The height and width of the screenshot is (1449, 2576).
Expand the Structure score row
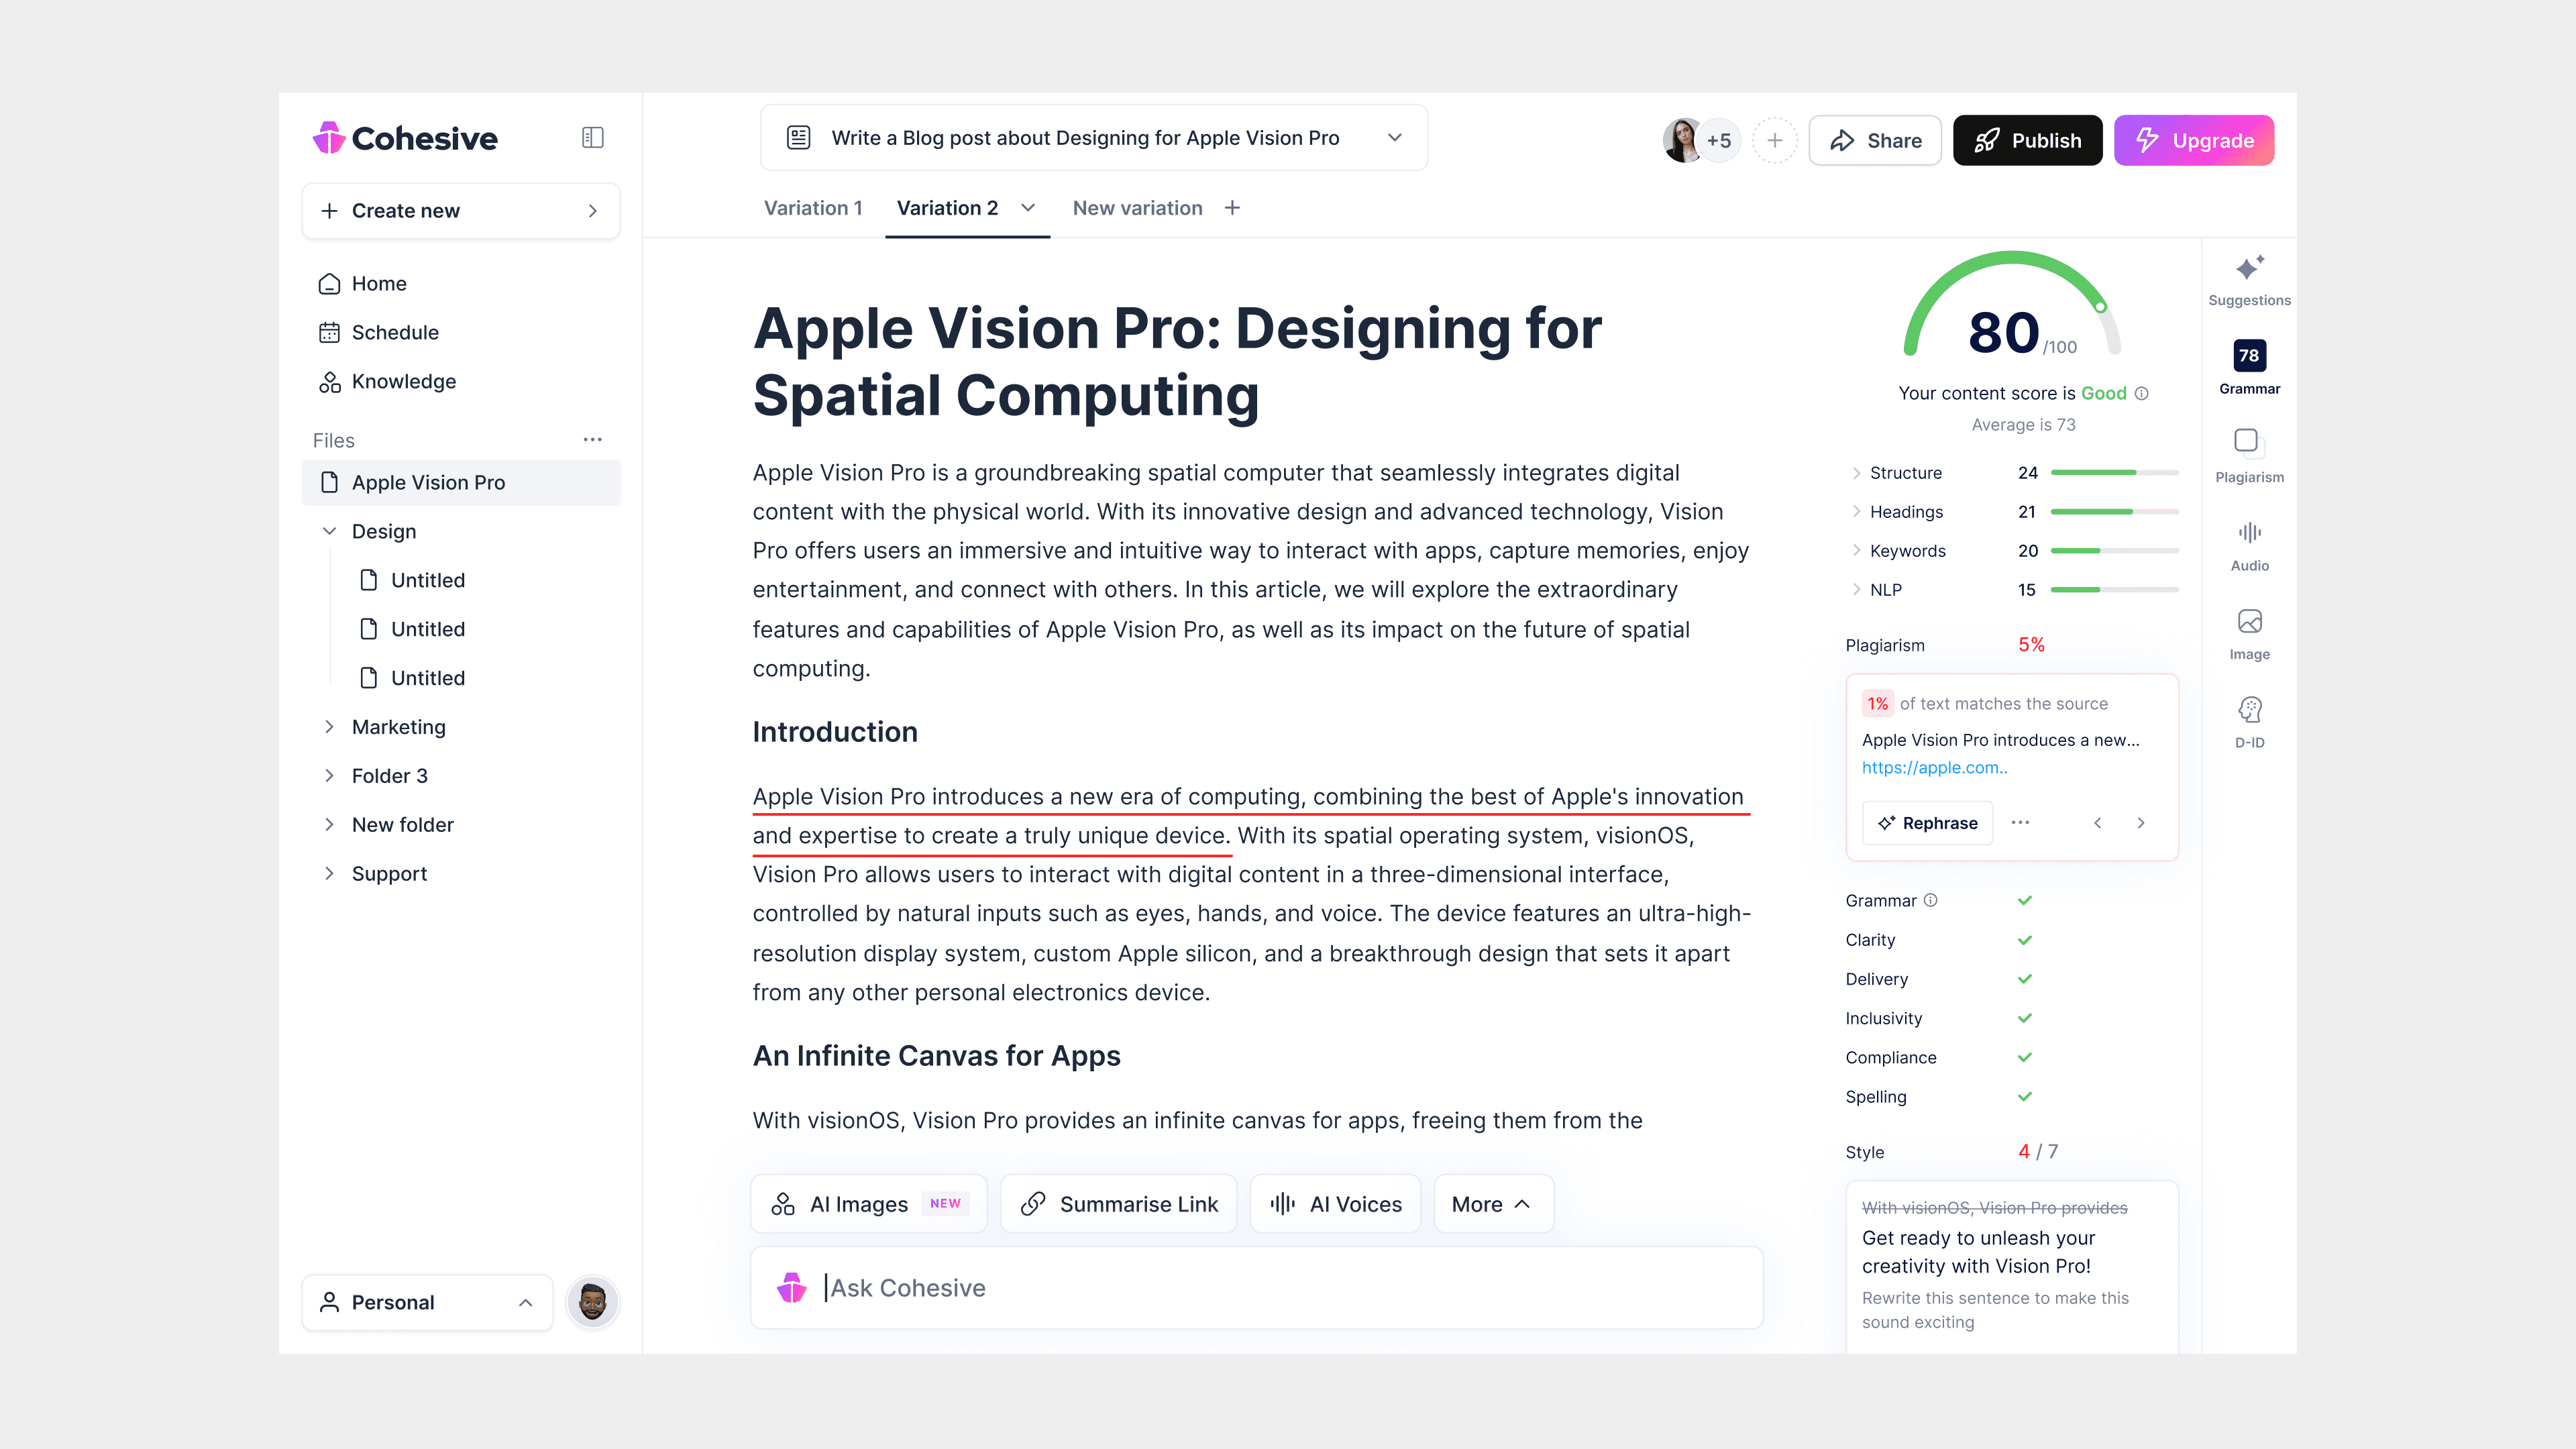[1856, 473]
